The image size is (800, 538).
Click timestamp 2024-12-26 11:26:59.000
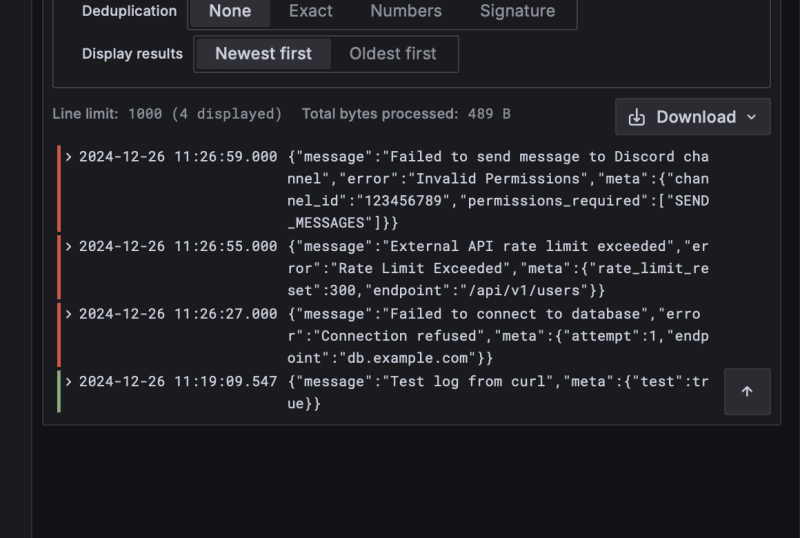tap(178, 157)
